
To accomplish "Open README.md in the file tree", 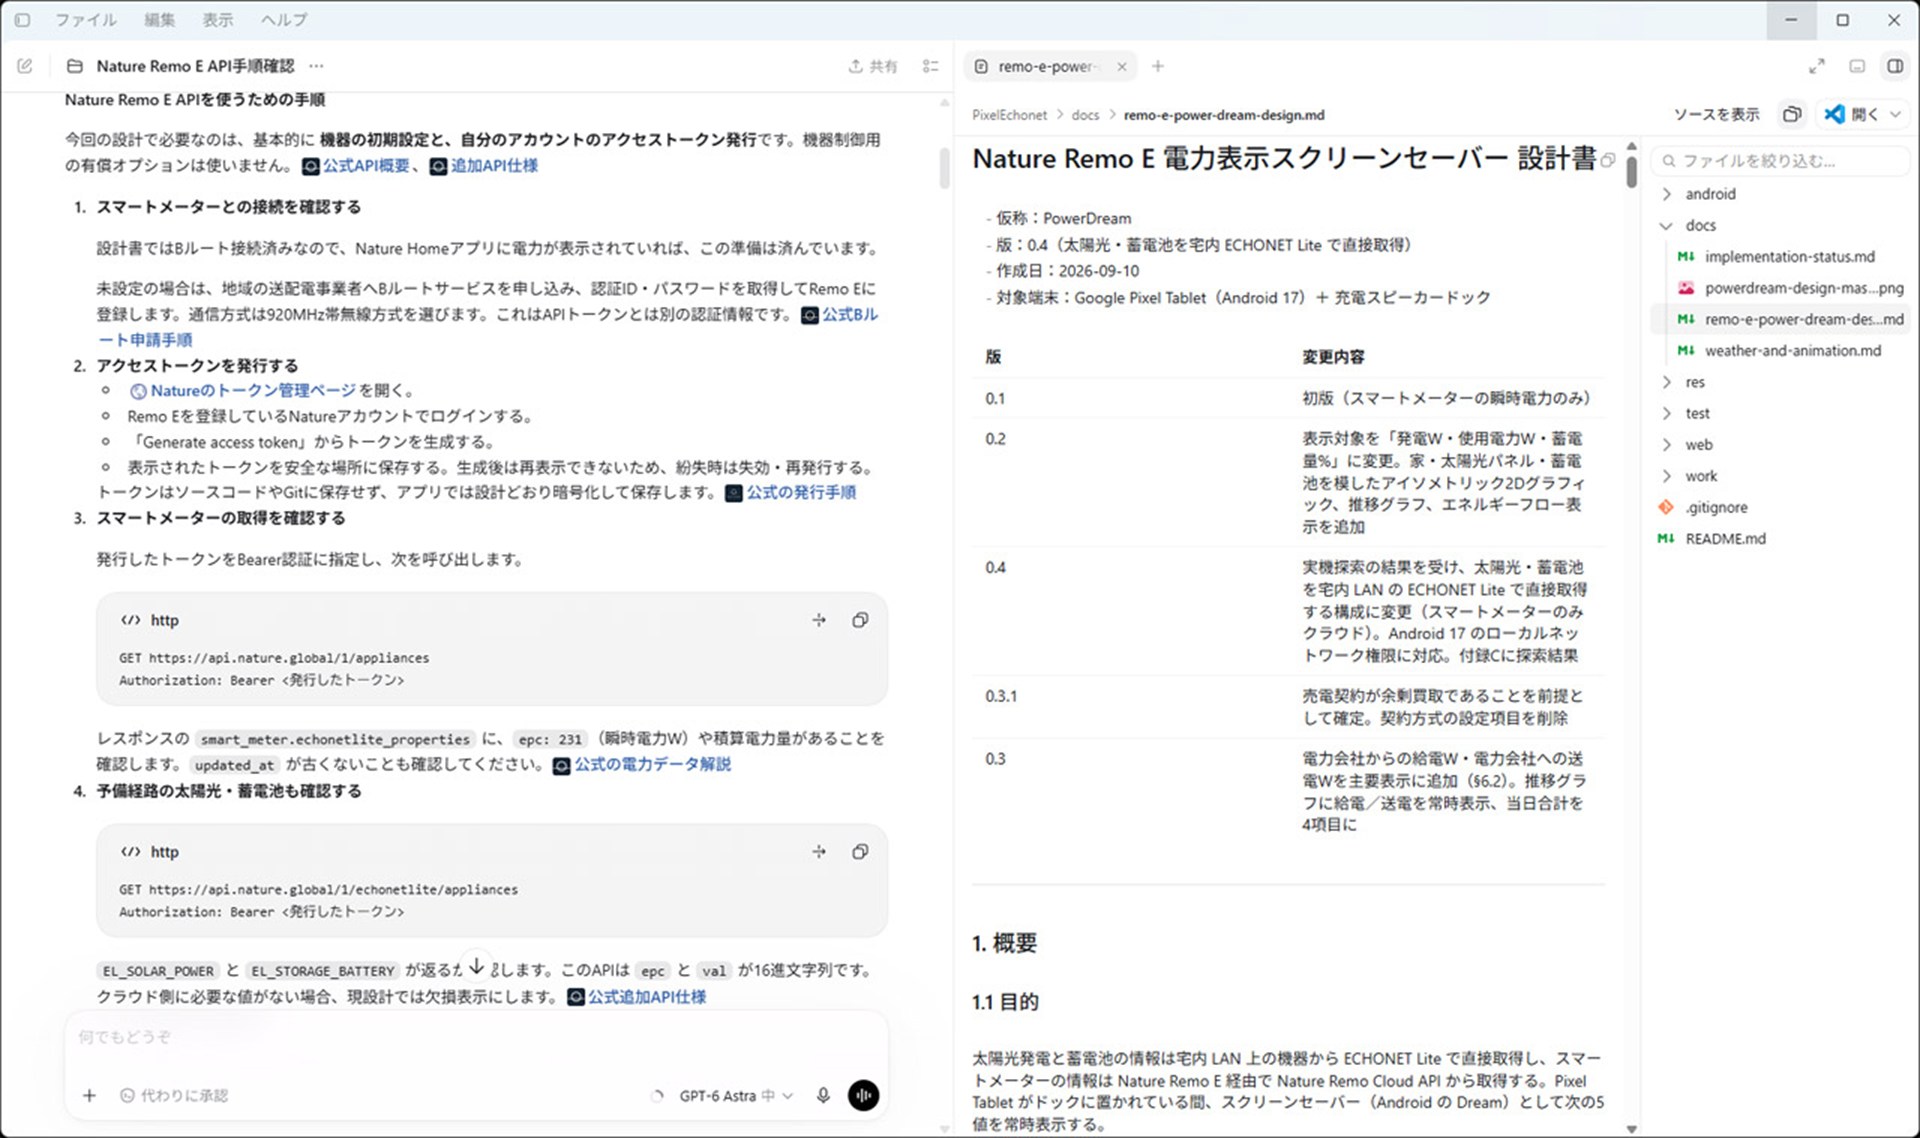I will coord(1780,539).
